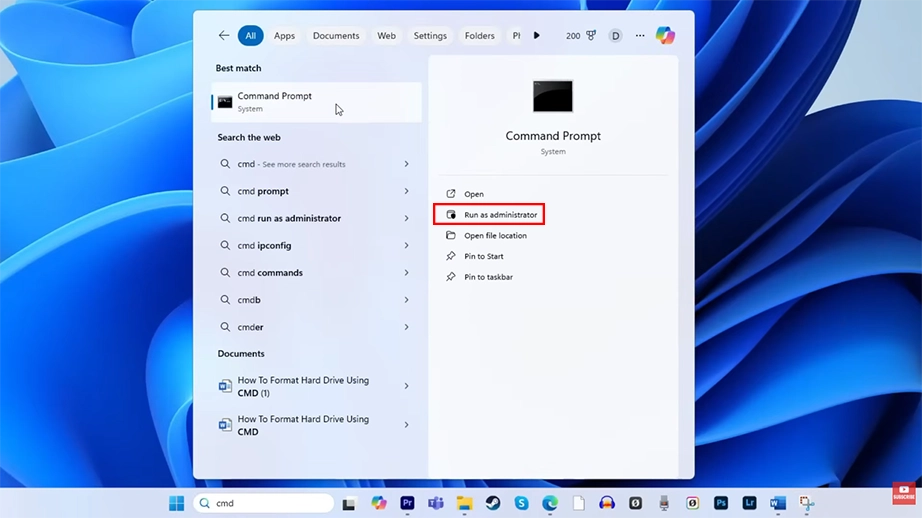Open File Explorer from the taskbar
922x518 pixels.
[465, 503]
